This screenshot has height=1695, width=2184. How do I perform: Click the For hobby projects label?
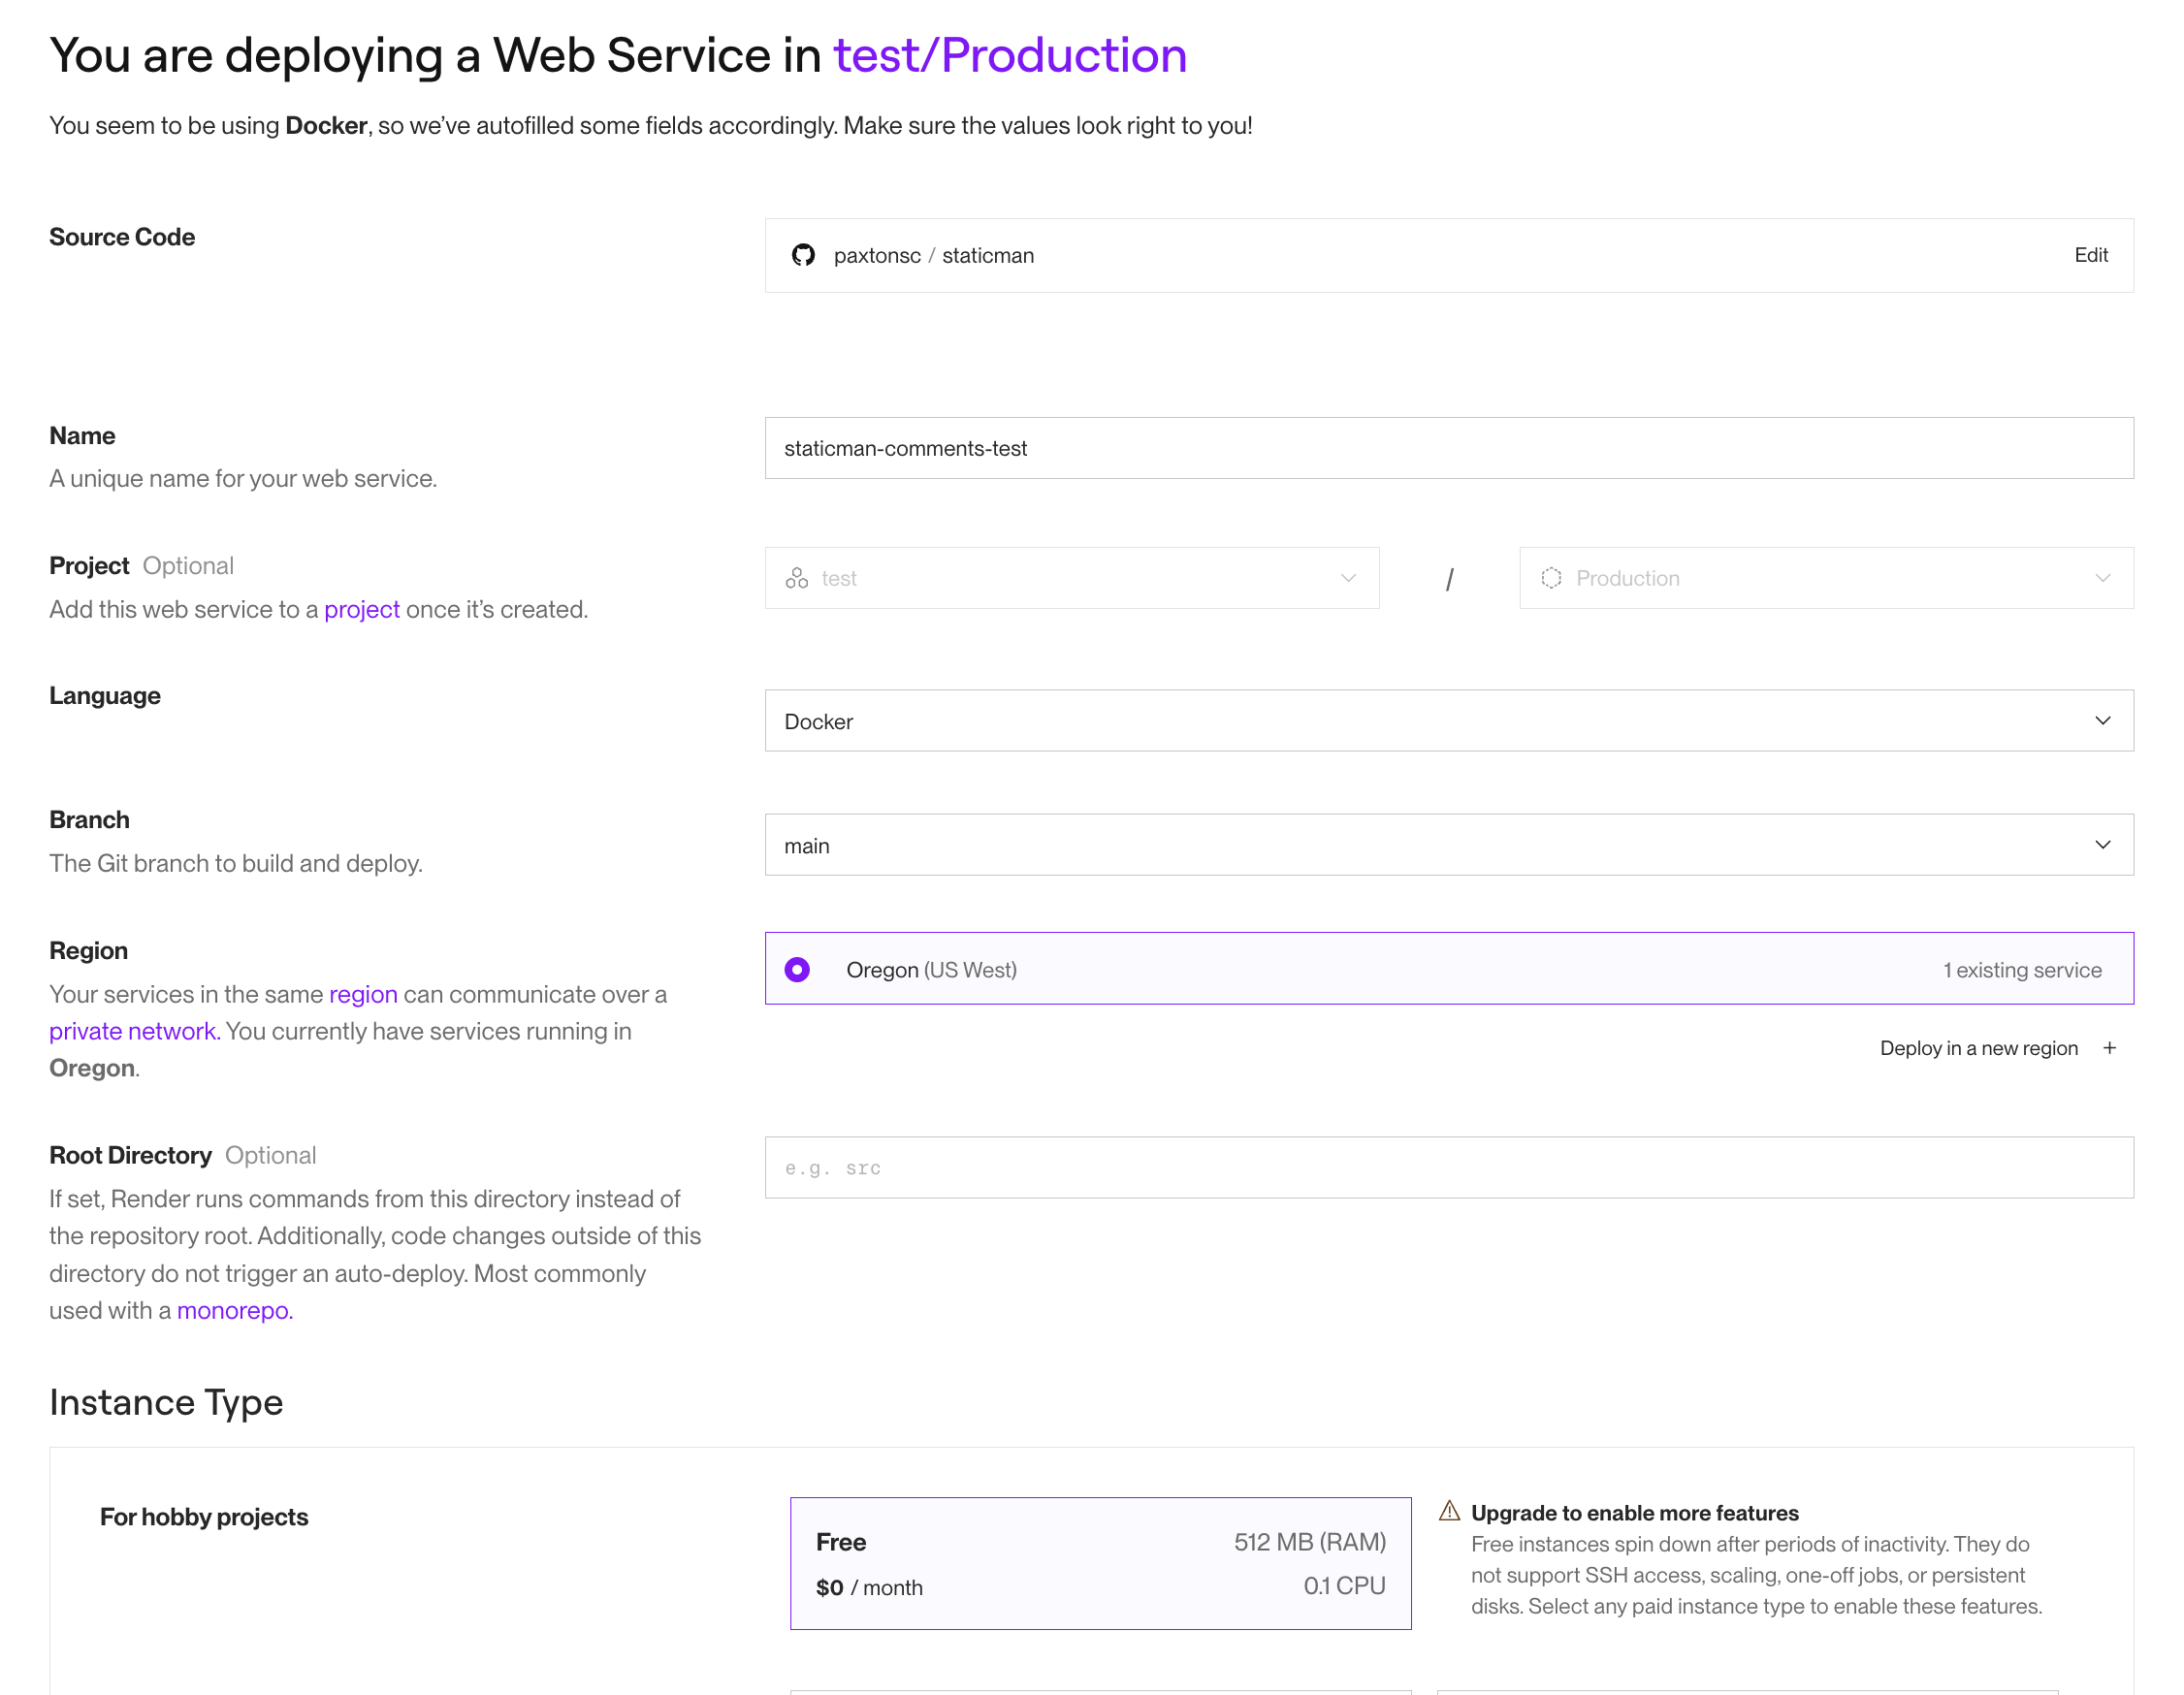204,1517
